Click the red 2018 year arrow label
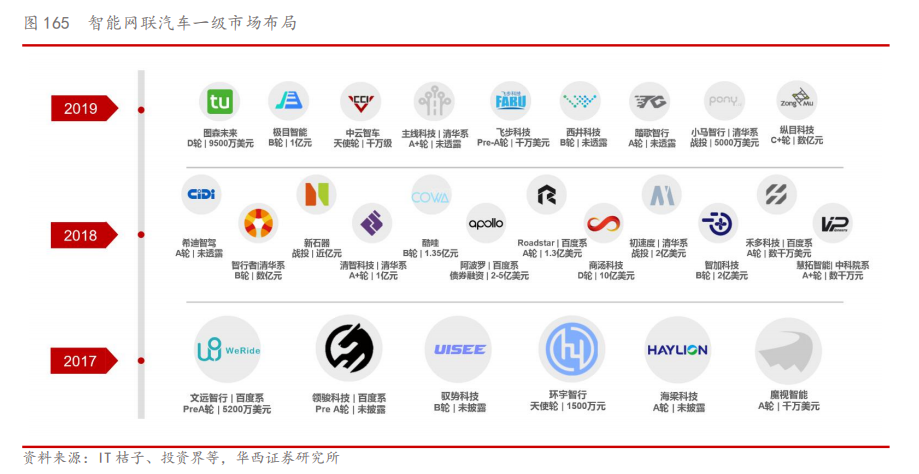Image resolution: width=919 pixels, height=474 pixels. point(84,235)
